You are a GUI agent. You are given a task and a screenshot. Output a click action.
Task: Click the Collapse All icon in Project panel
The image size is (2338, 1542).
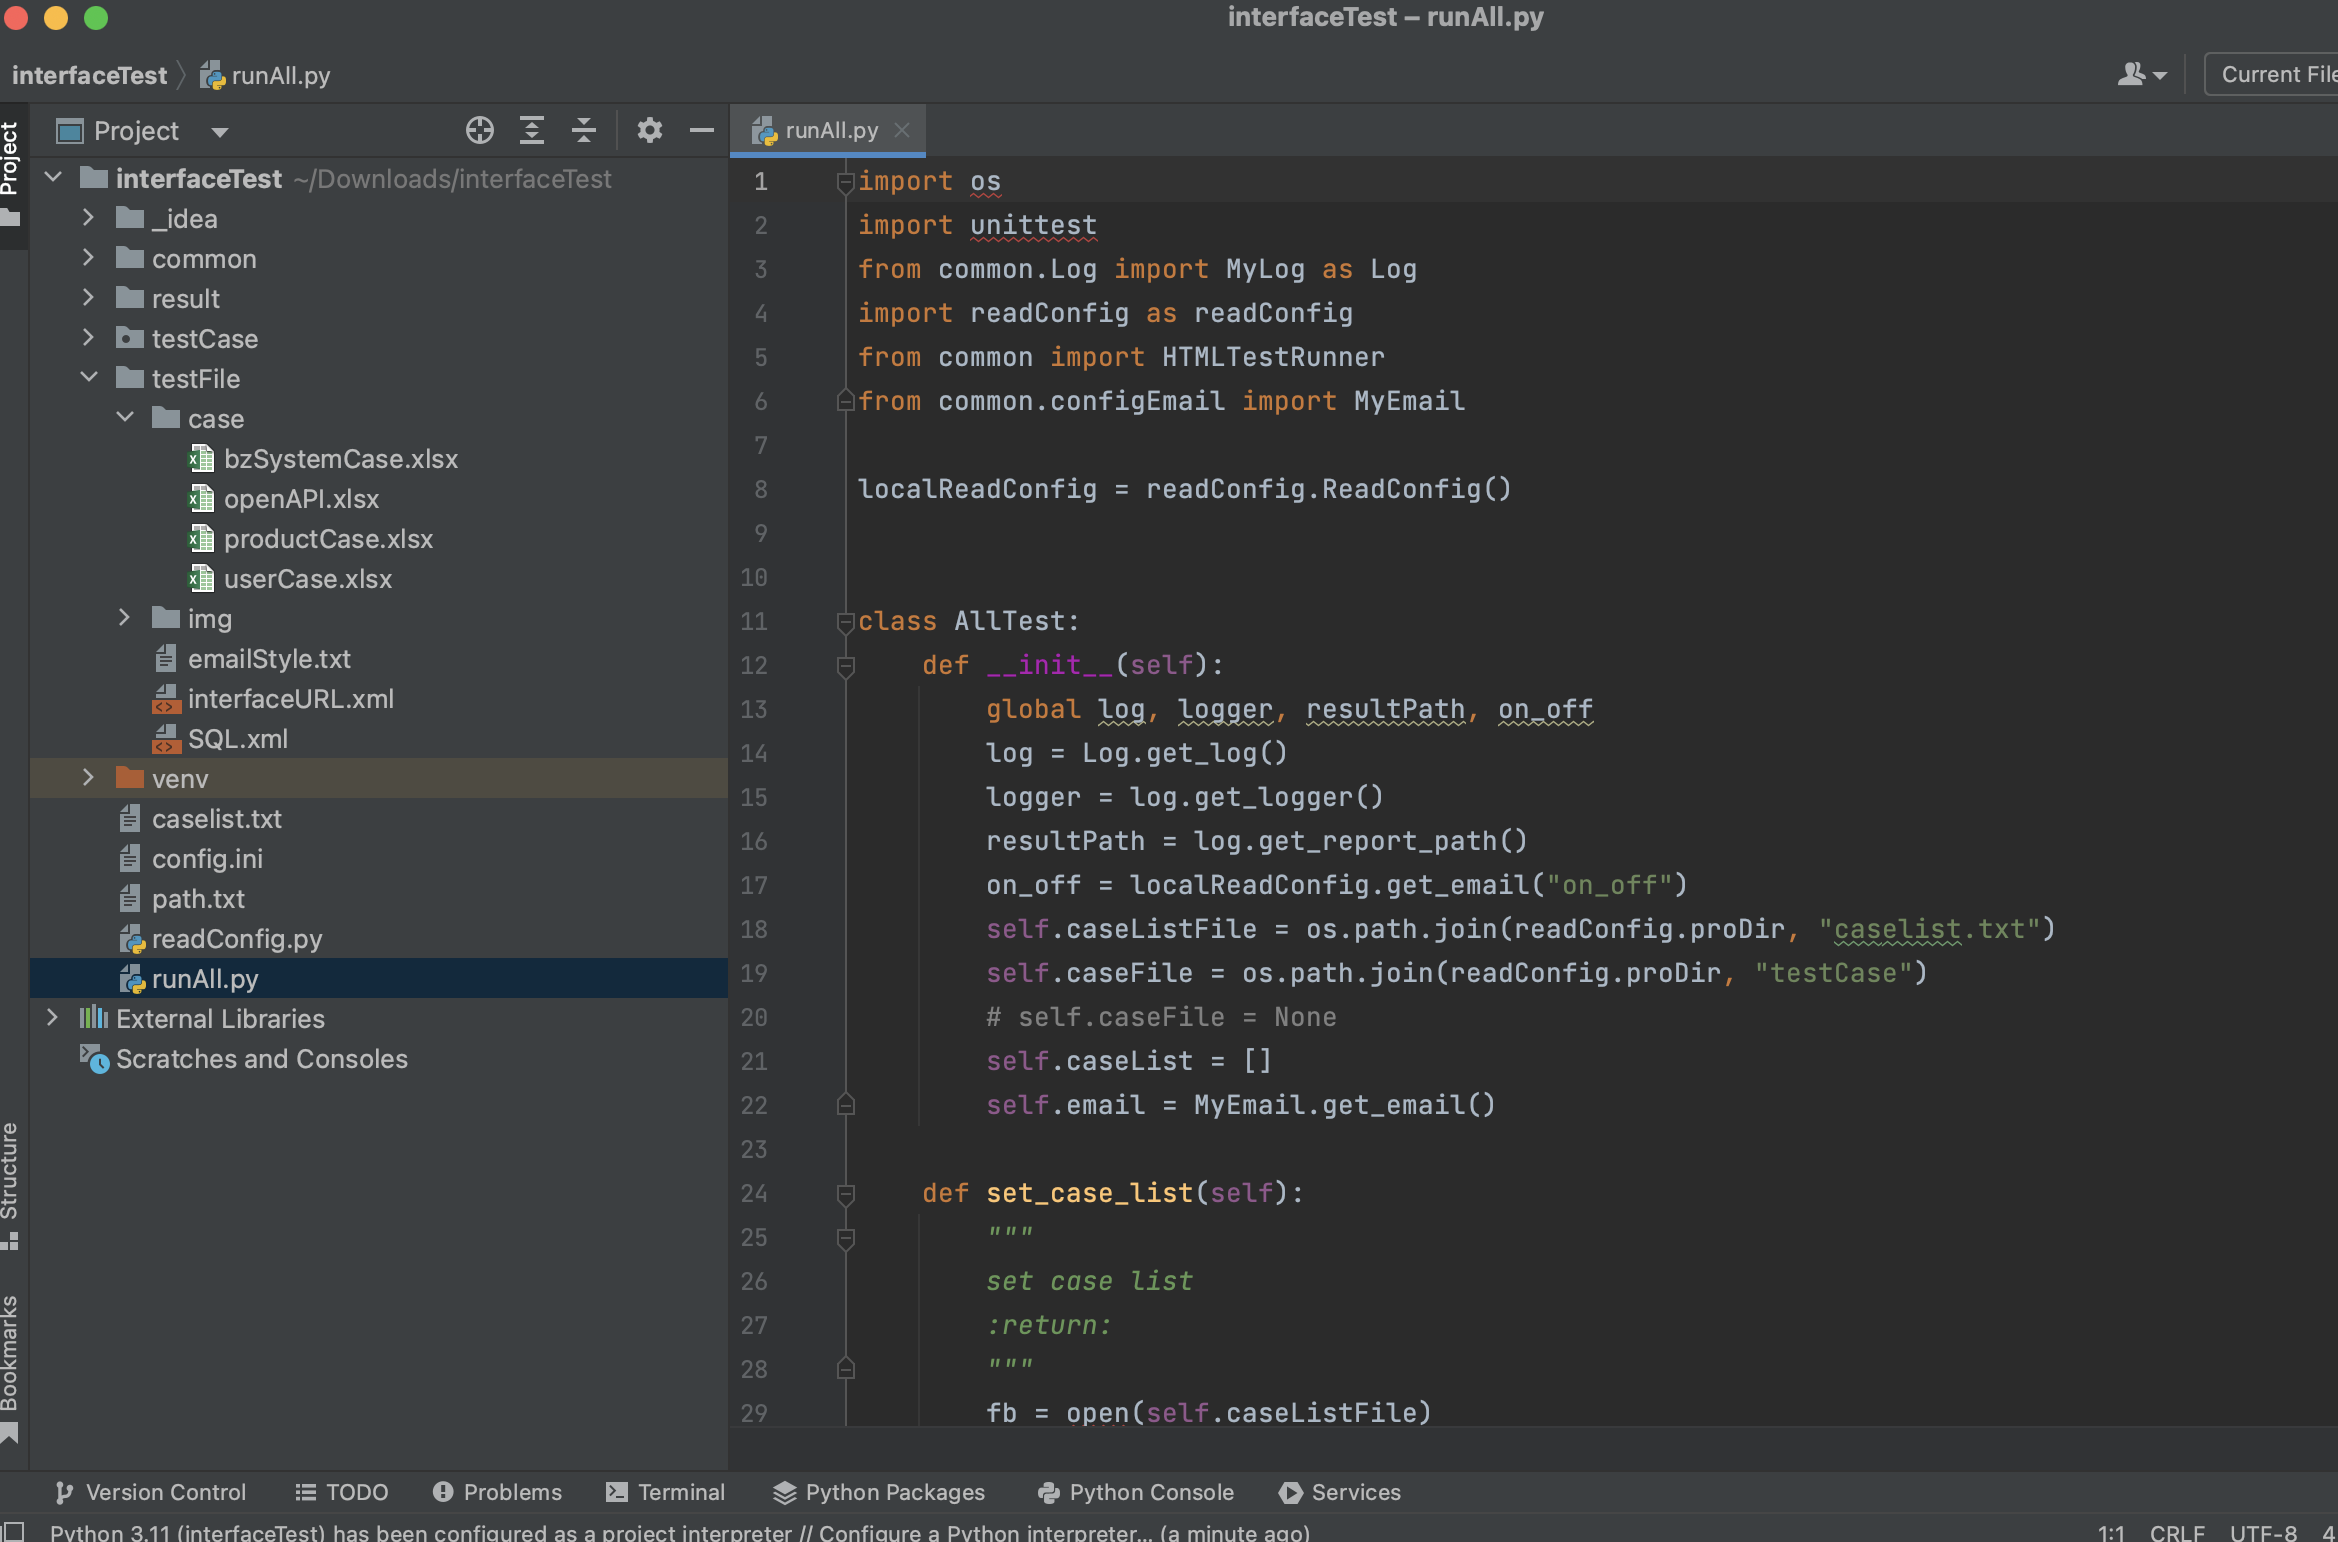point(584,130)
